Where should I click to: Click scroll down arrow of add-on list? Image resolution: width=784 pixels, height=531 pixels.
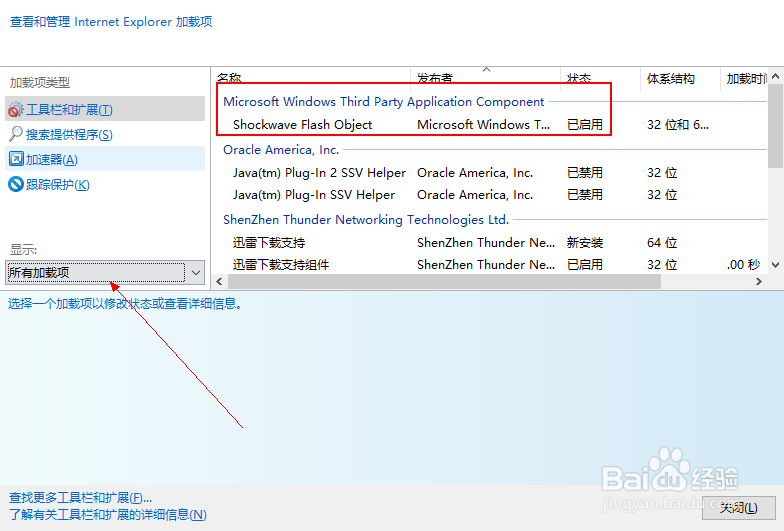pyautogui.click(x=776, y=265)
